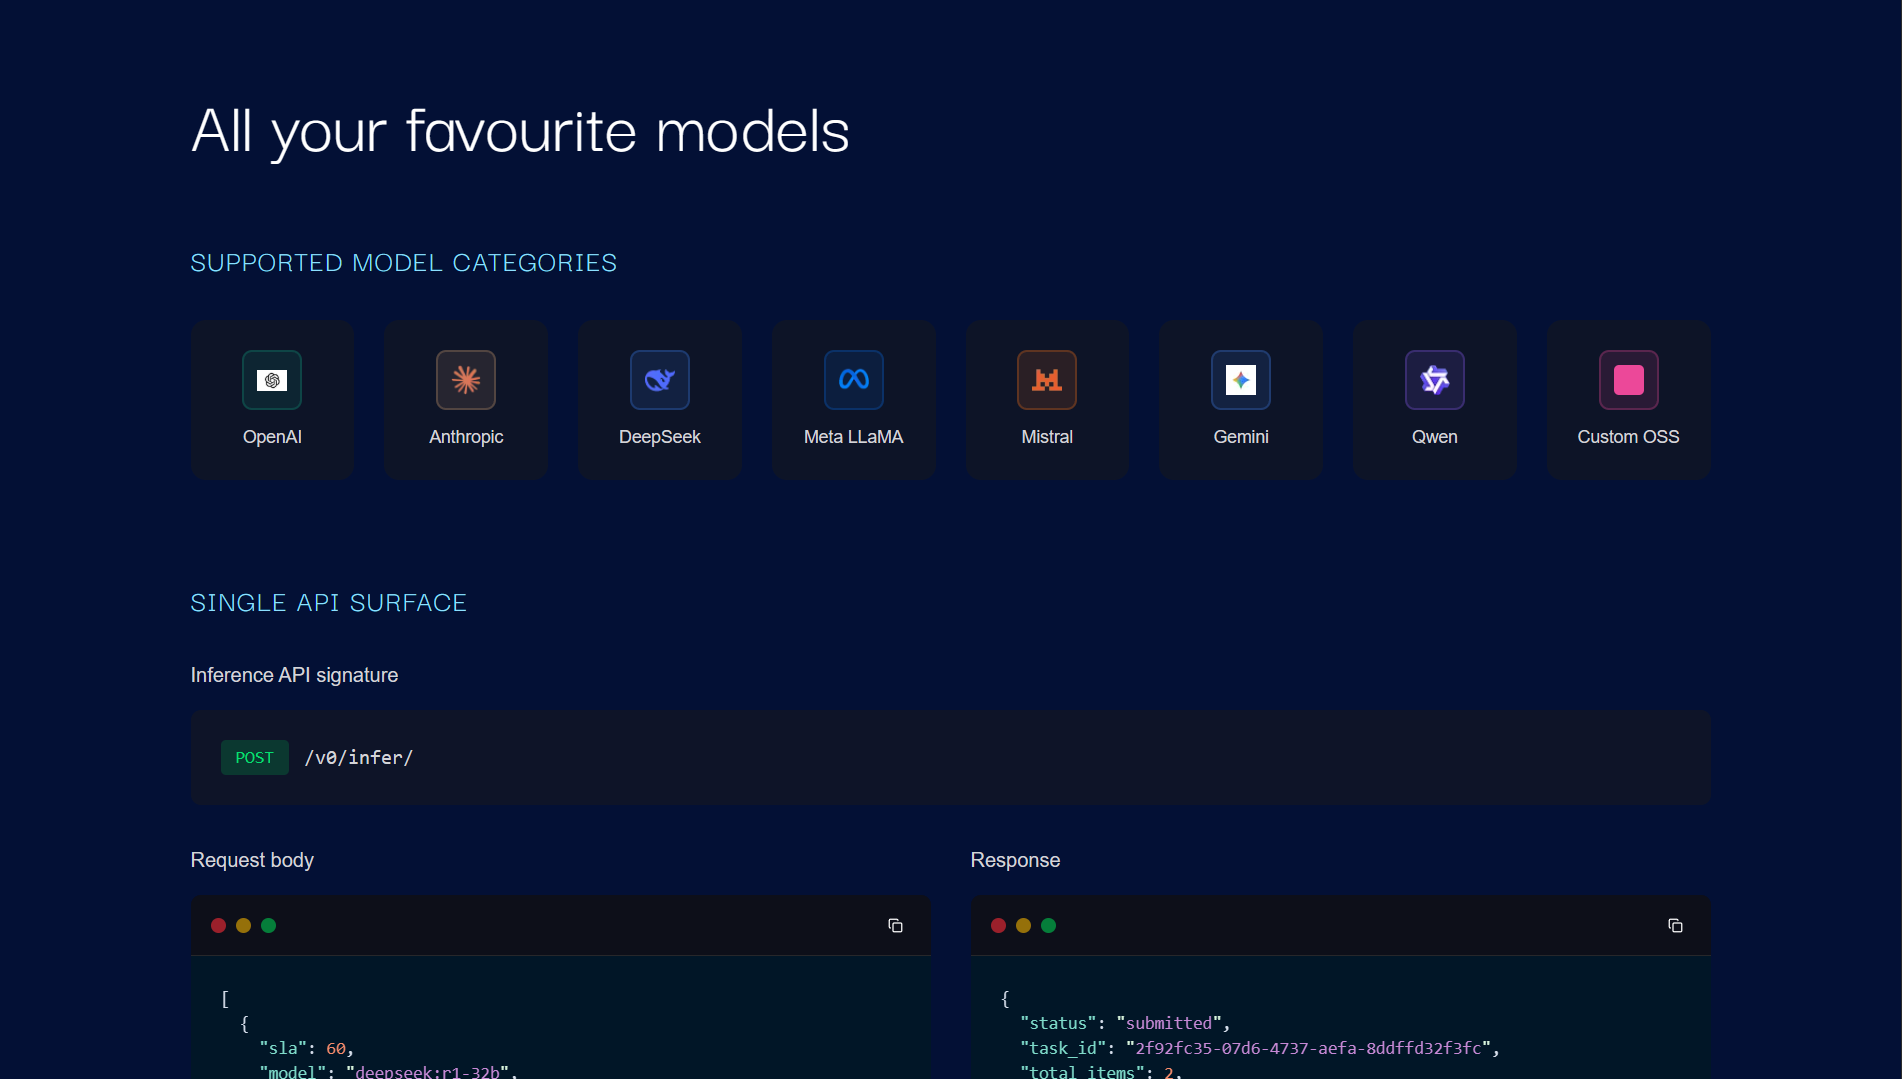Image resolution: width=1902 pixels, height=1079 pixels.
Task: Copy the Request body code snippet
Action: [x=895, y=925]
